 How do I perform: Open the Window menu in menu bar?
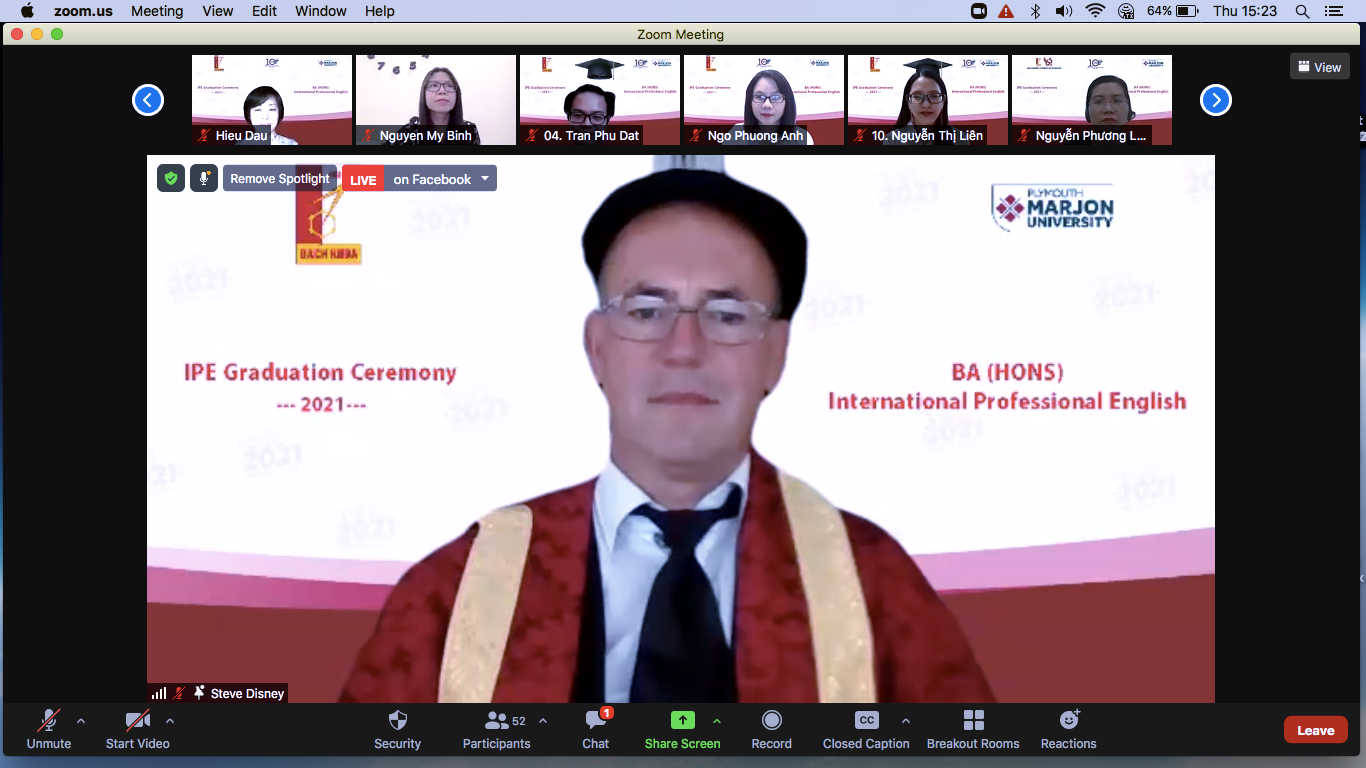[320, 11]
